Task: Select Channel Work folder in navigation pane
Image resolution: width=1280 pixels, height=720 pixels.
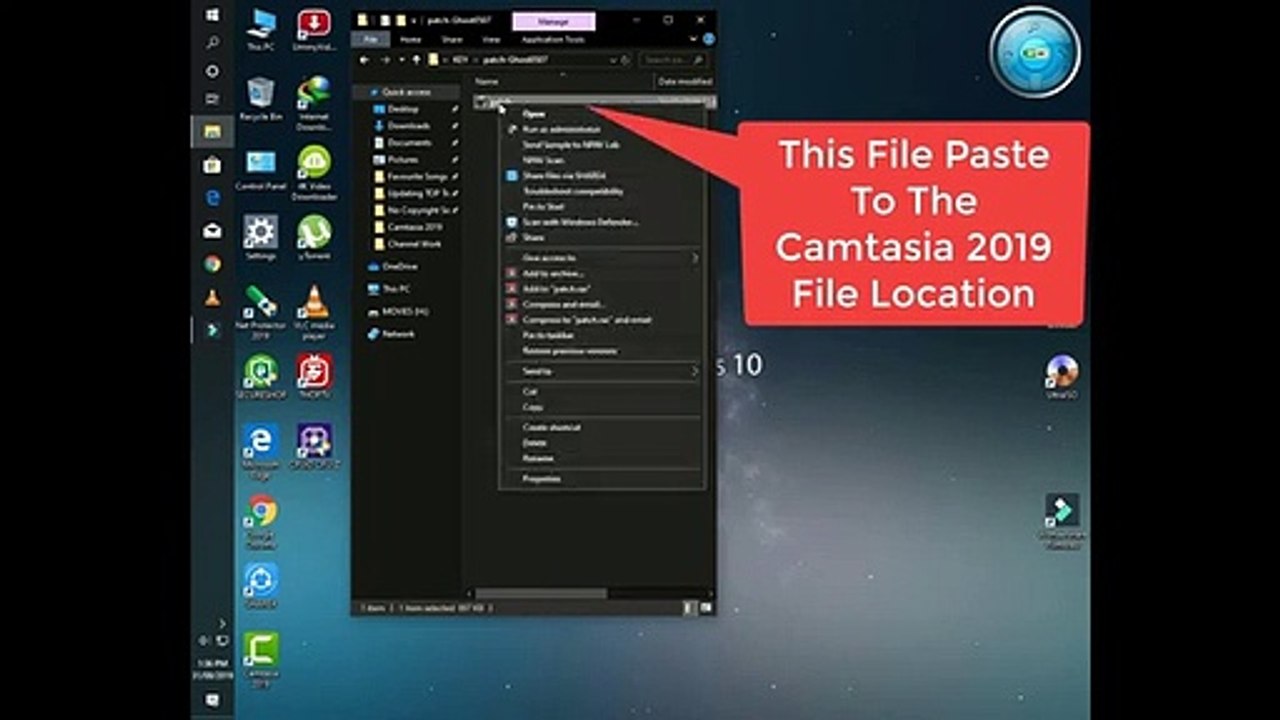Action: (414, 244)
